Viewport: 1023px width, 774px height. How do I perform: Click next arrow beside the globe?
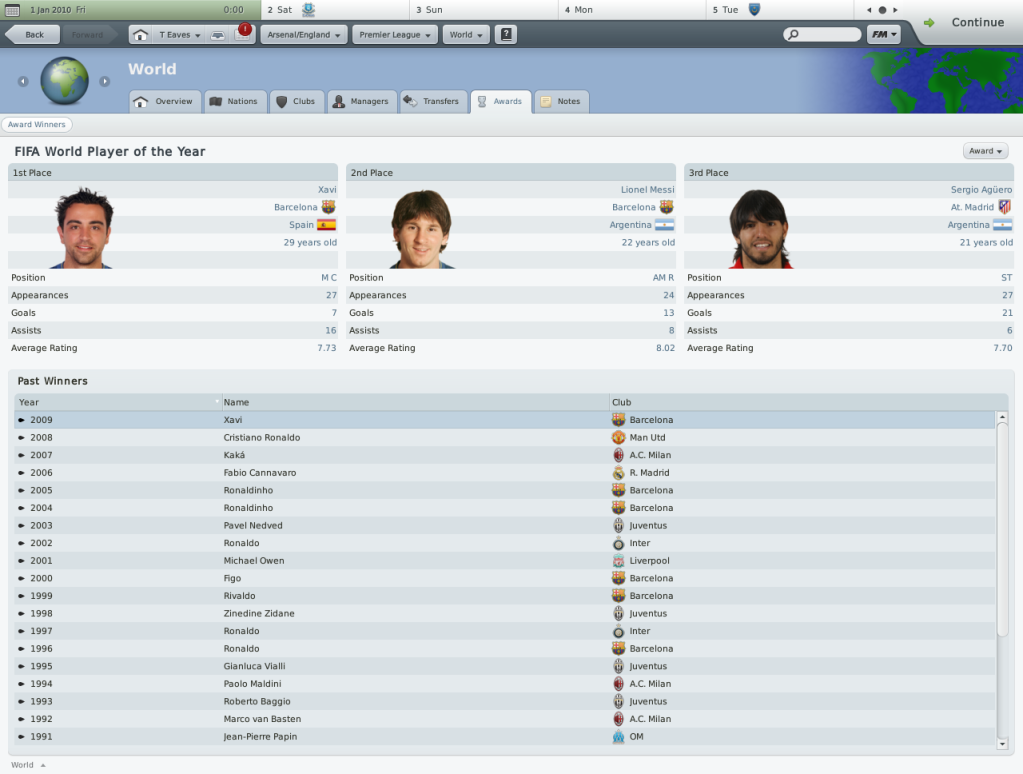coord(104,82)
